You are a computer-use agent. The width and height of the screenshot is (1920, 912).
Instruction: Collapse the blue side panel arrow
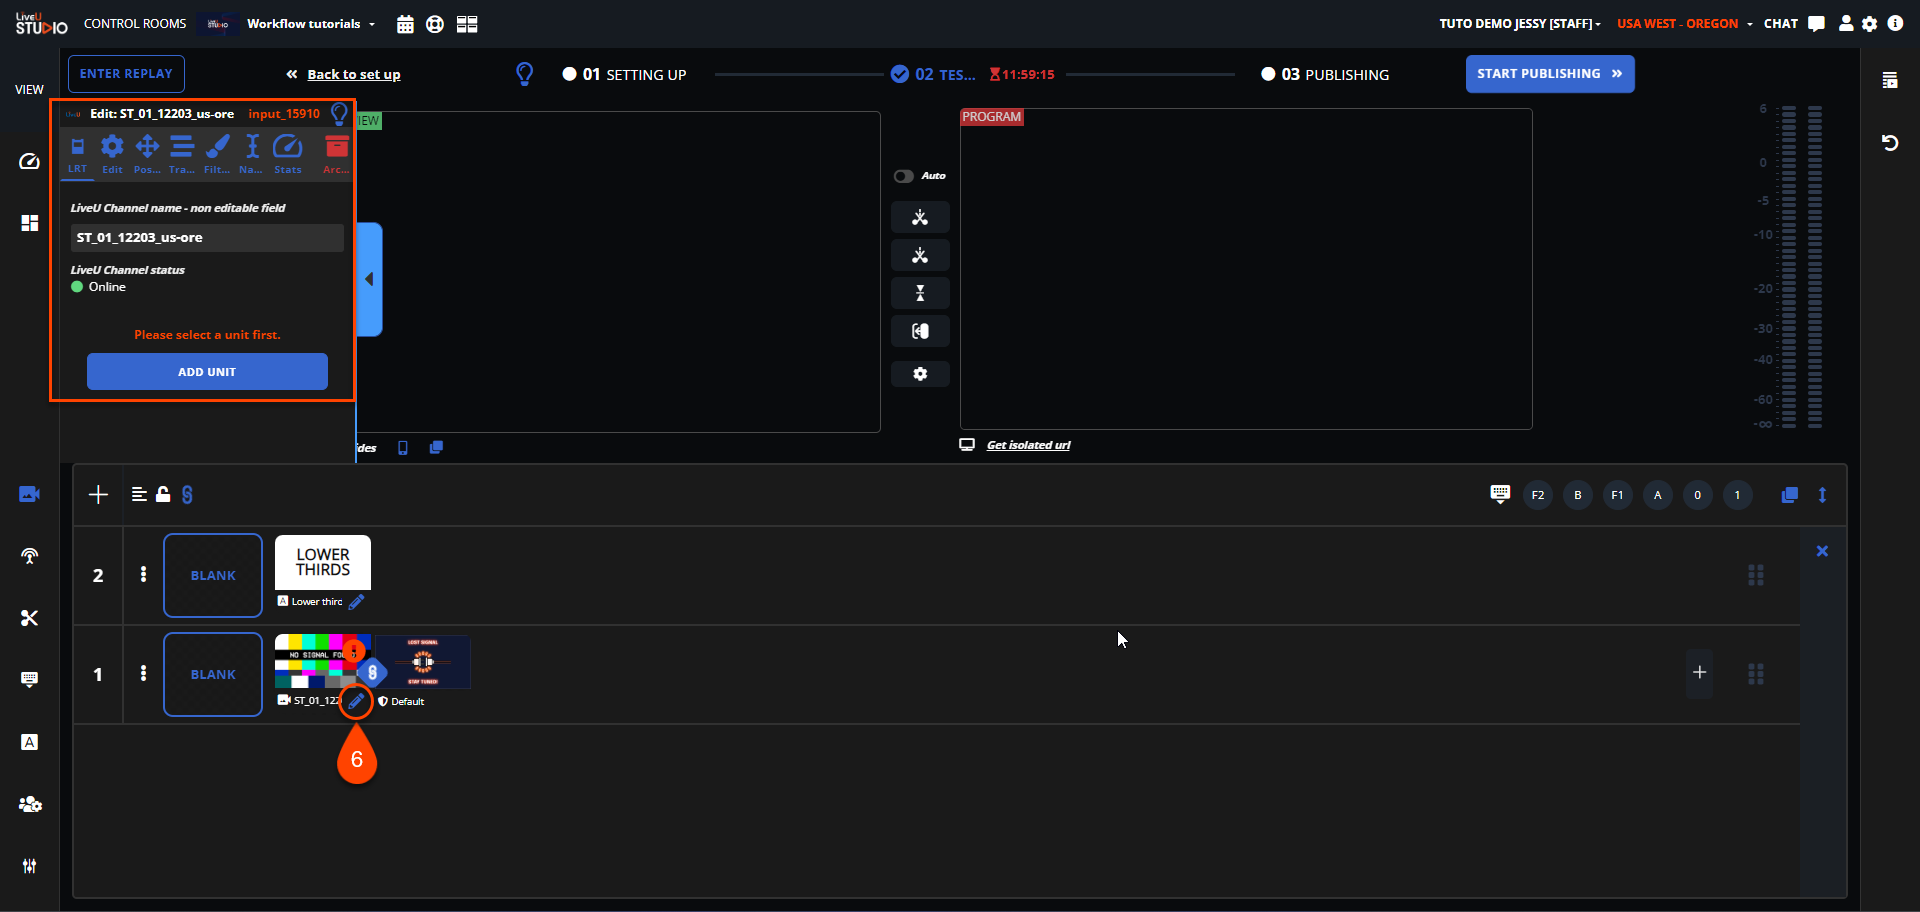point(370,279)
